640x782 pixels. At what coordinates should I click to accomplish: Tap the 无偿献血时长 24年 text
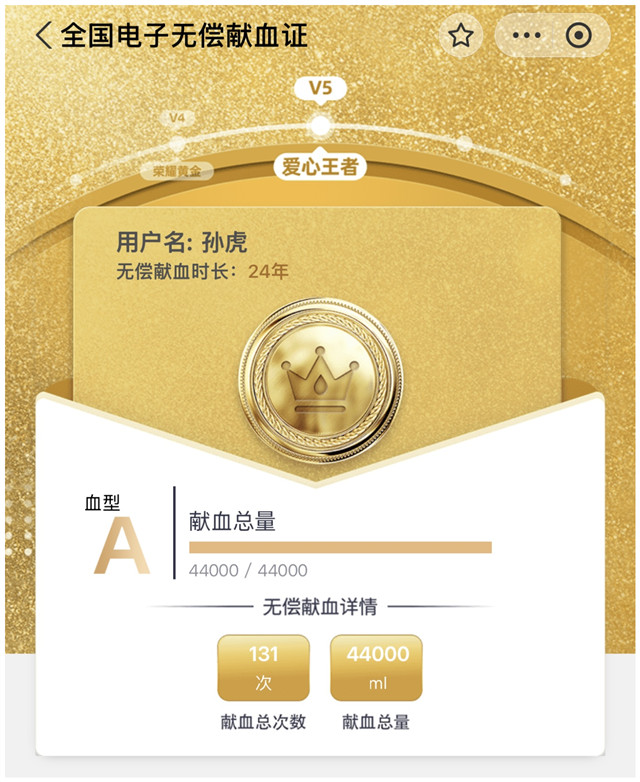(x=203, y=272)
